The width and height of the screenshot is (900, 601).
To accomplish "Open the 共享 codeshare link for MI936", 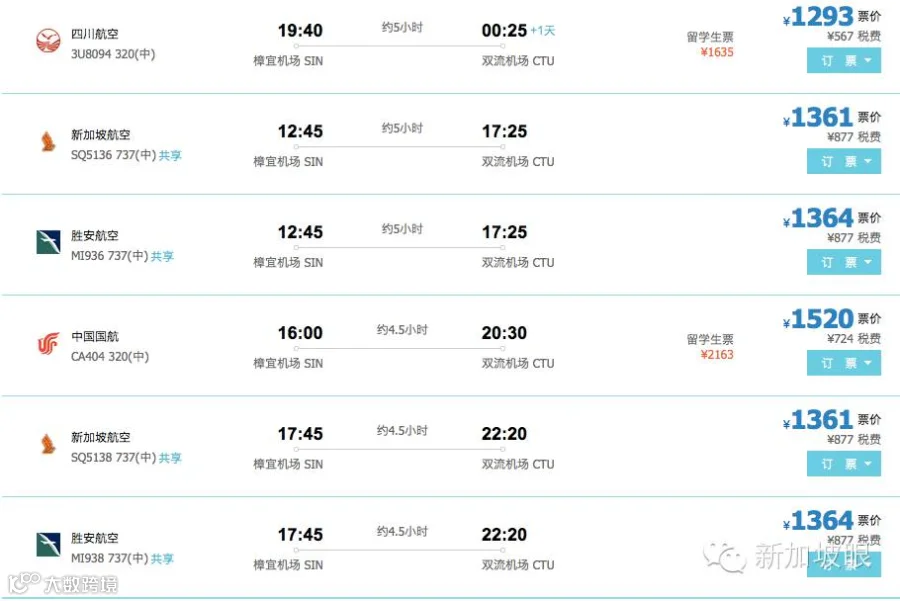I will pos(162,256).
